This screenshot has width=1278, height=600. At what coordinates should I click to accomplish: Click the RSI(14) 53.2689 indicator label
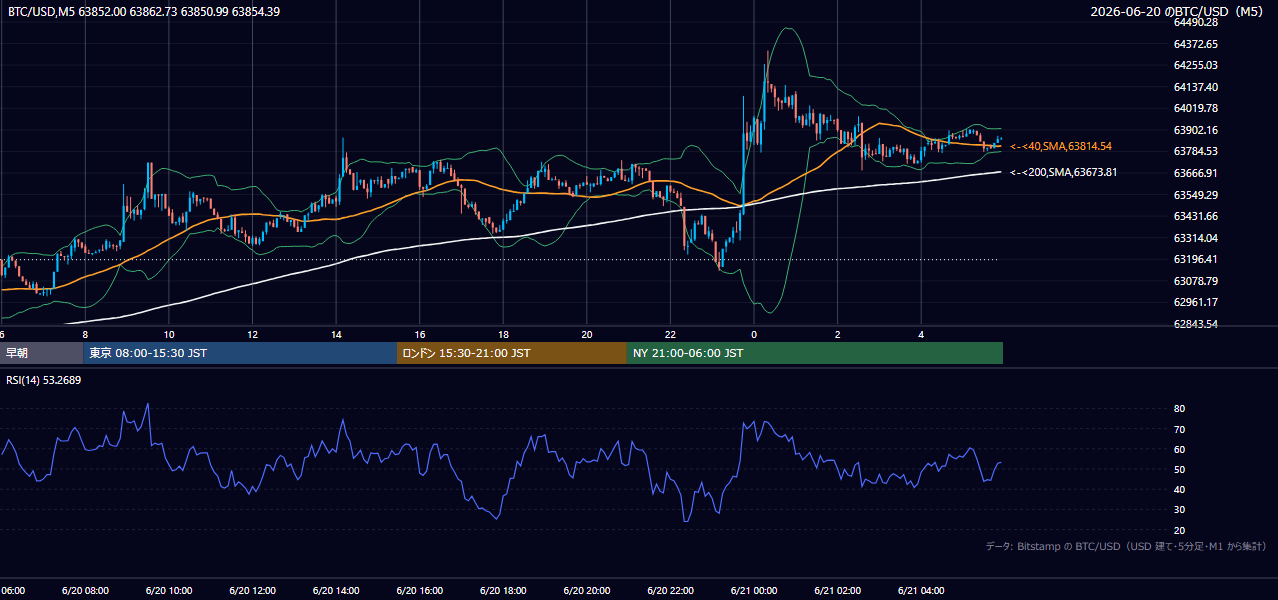[x=44, y=380]
